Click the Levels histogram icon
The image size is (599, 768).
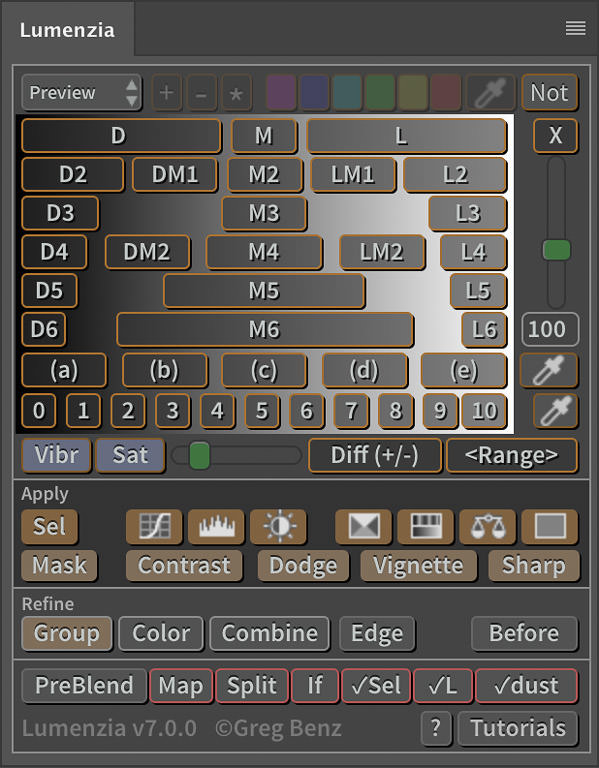click(216, 527)
